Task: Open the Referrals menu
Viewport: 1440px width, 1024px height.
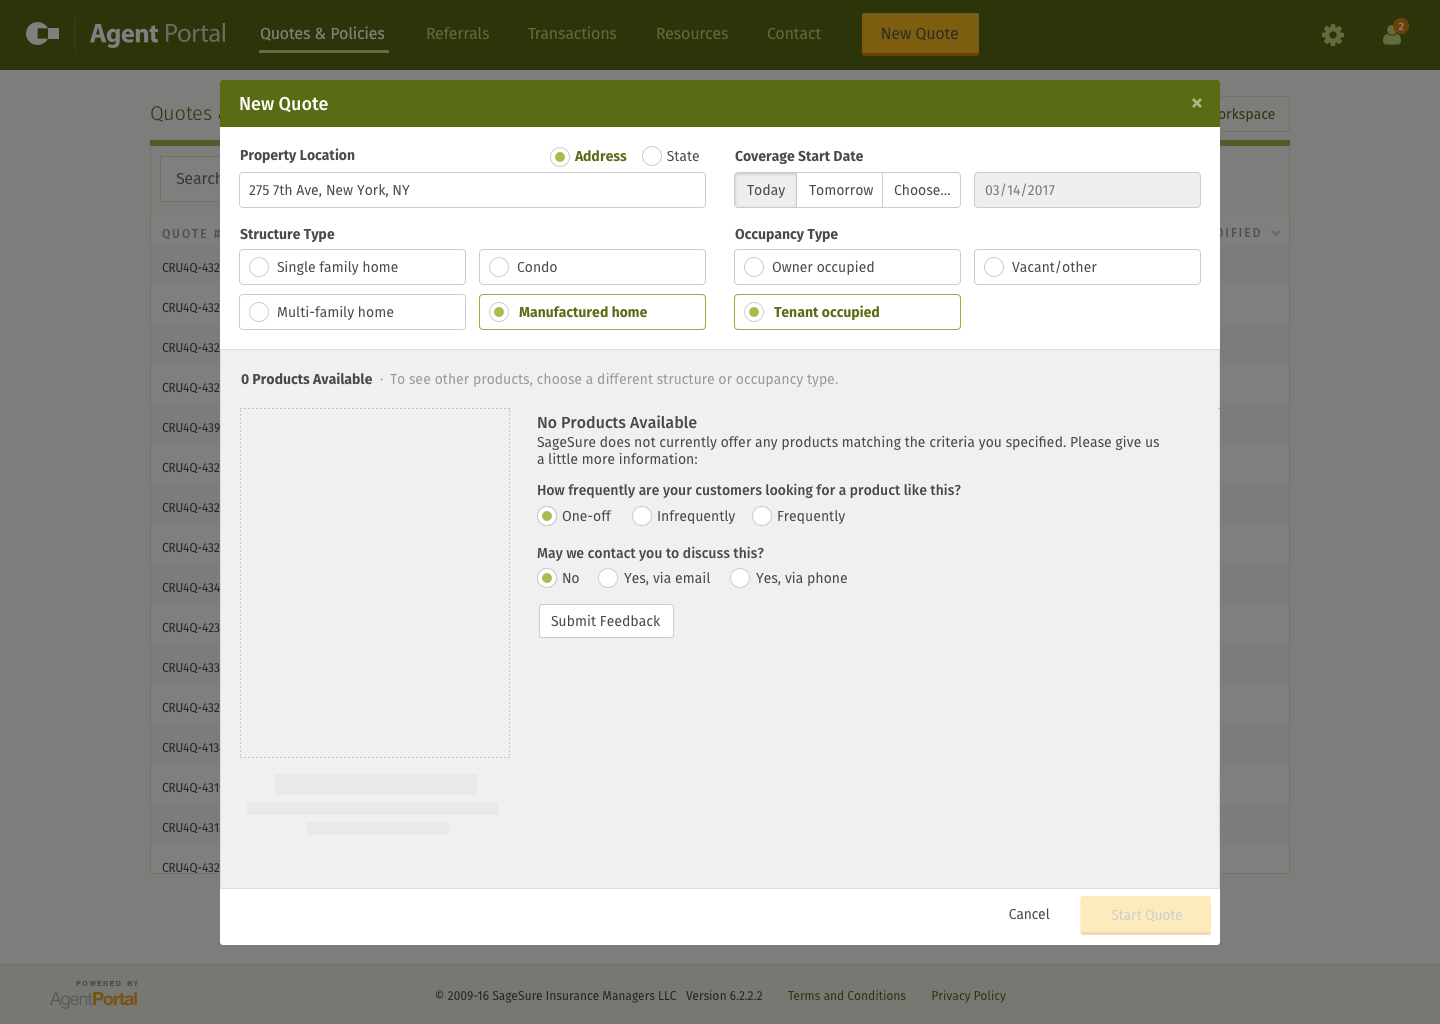Action: tap(458, 34)
